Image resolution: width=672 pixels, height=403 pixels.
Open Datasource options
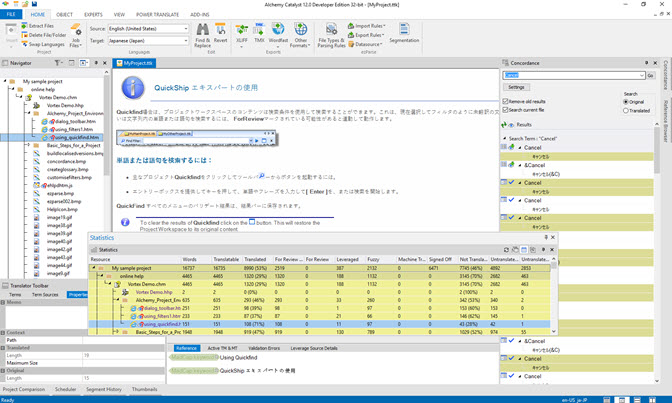pos(365,44)
